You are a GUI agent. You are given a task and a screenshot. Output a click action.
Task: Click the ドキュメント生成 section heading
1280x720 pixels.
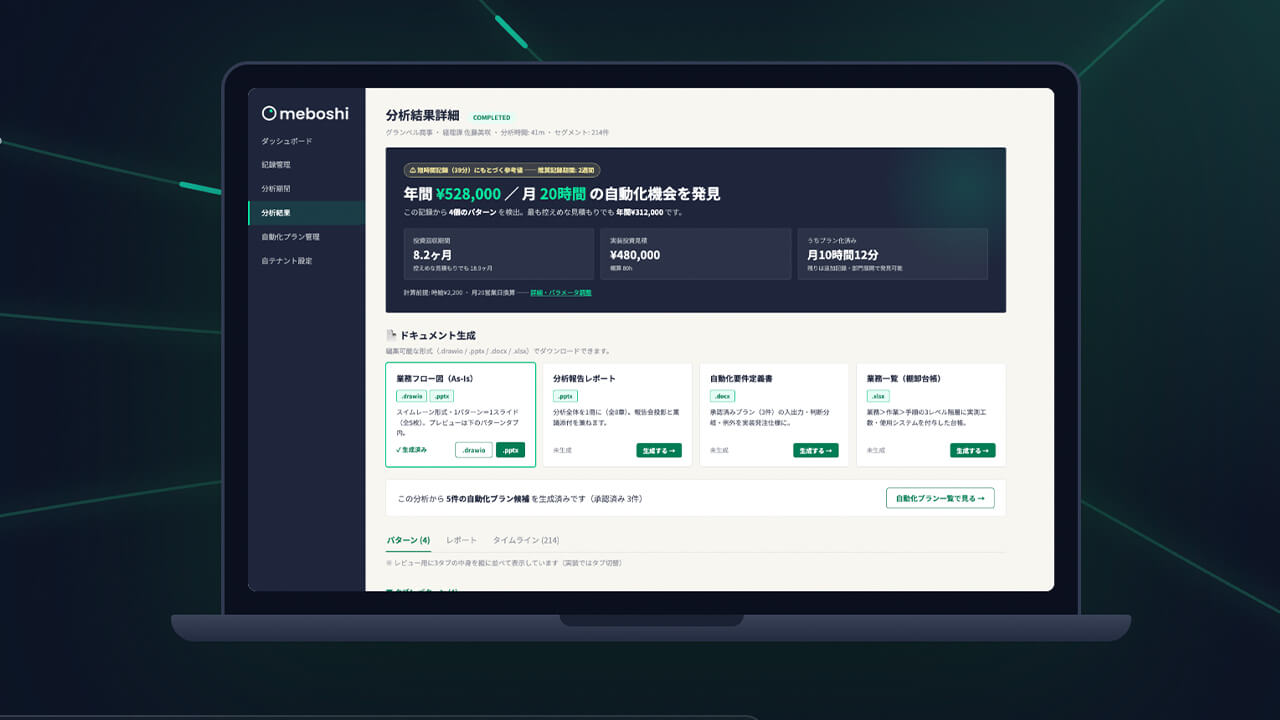(437, 336)
